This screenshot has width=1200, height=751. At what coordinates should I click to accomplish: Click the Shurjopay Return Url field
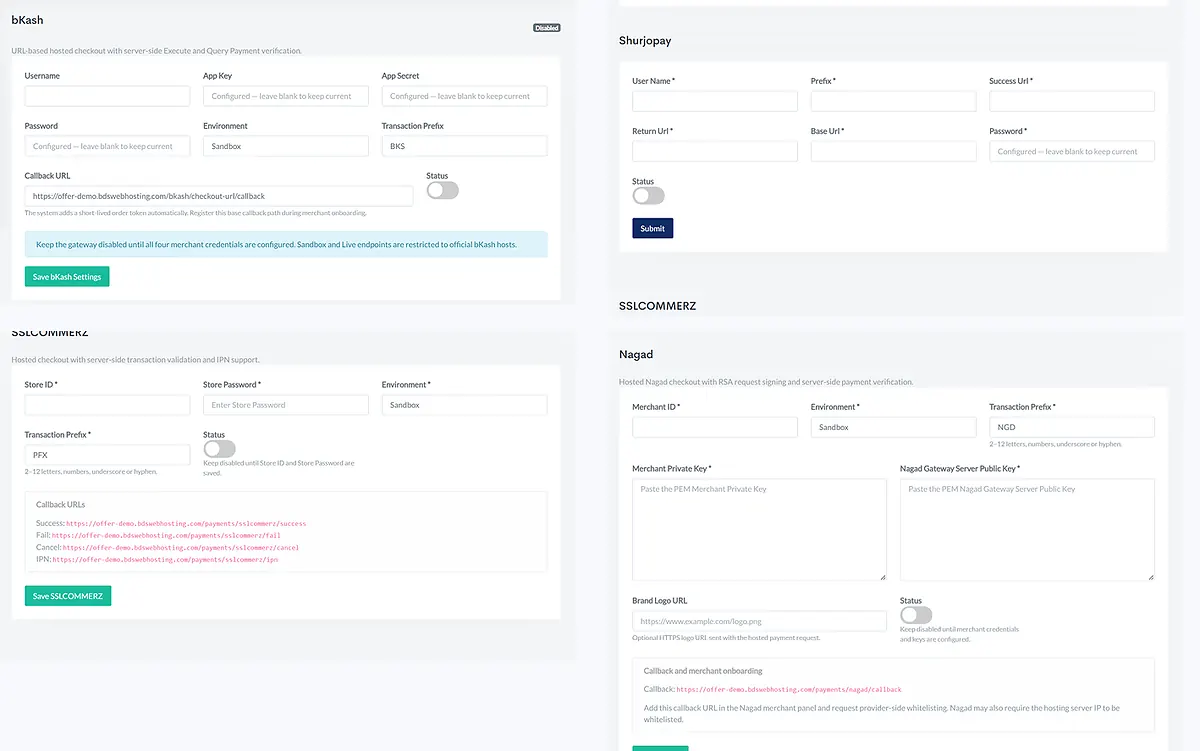pyautogui.click(x=715, y=151)
